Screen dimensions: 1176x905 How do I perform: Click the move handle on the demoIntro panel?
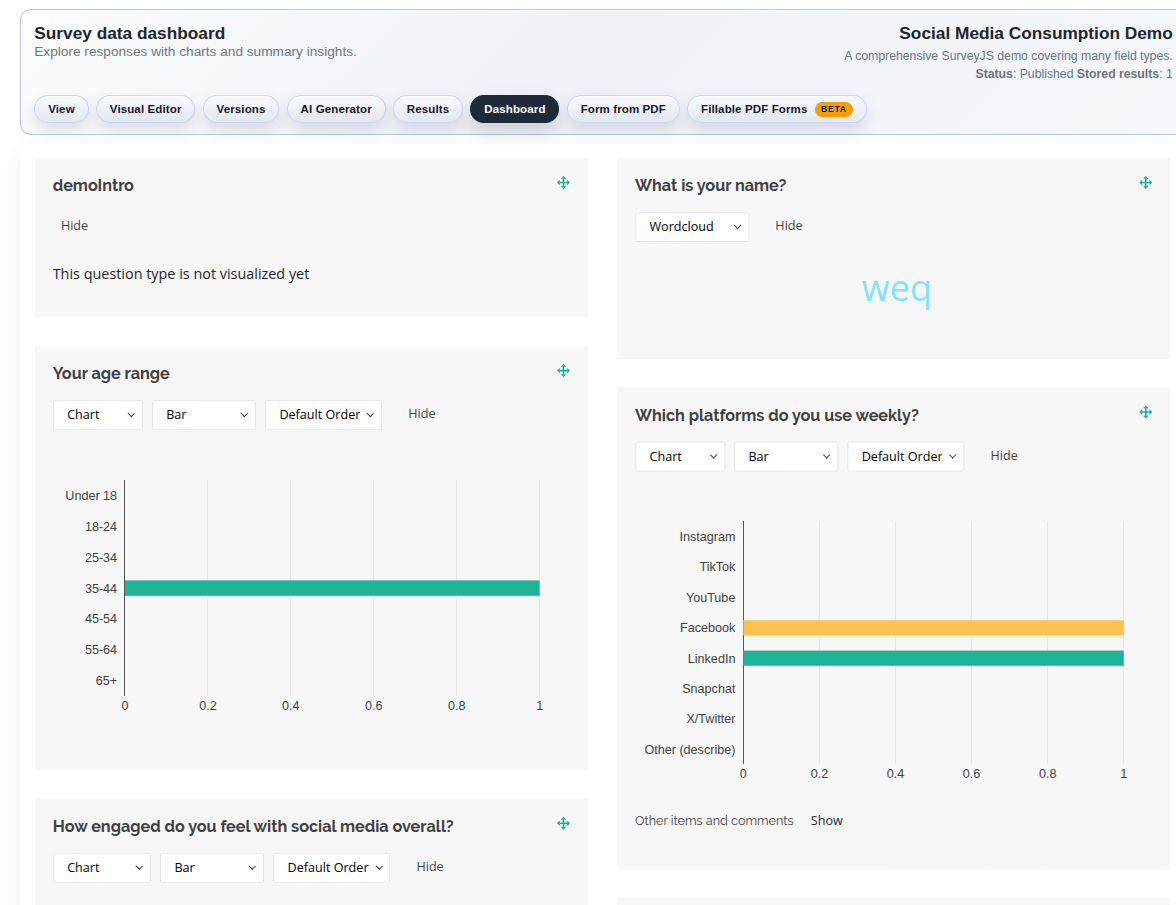point(563,182)
